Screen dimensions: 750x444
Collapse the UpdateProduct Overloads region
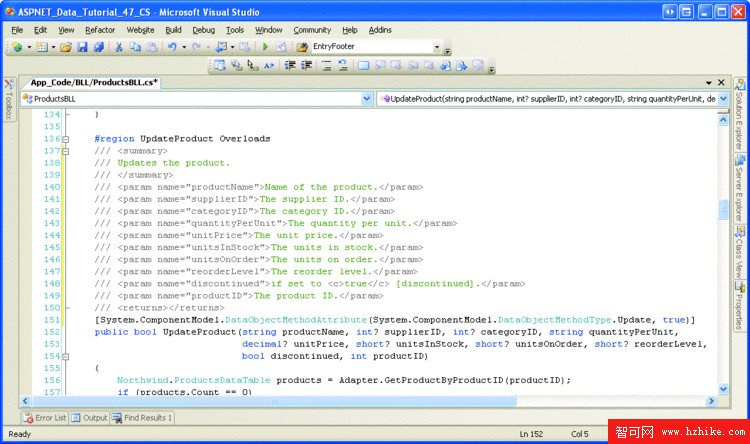[66, 139]
